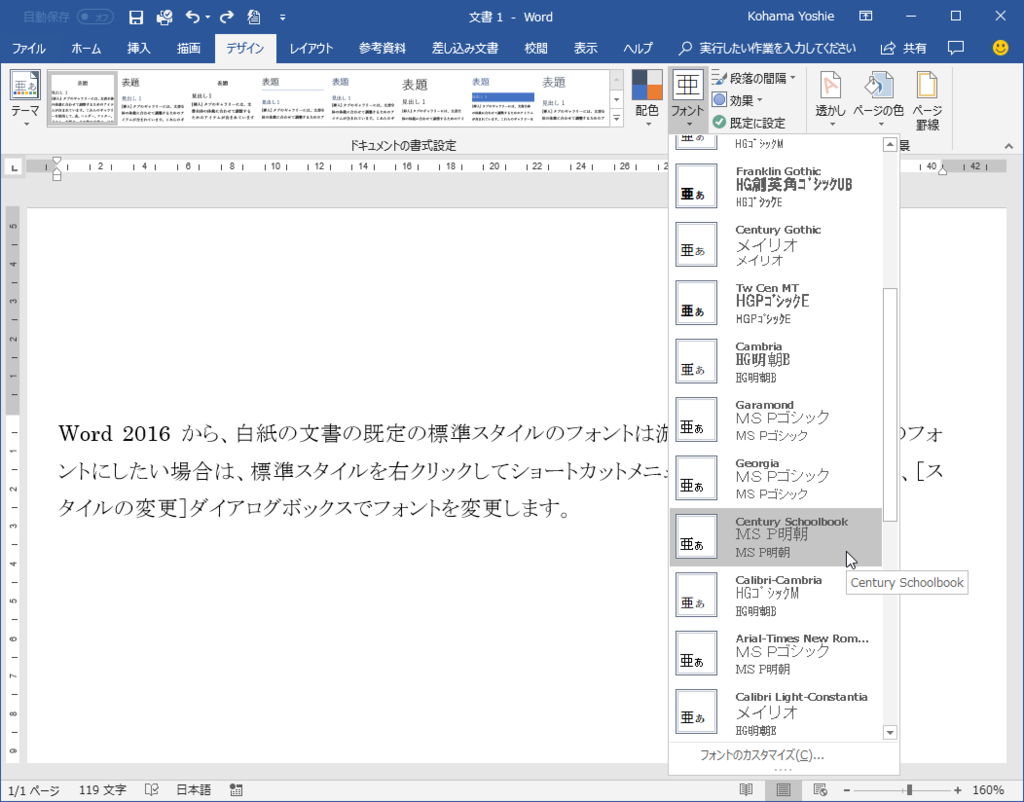Click the page count 1/1 ページ status
Image resolution: width=1024 pixels, height=802 pixels.
coord(33,790)
